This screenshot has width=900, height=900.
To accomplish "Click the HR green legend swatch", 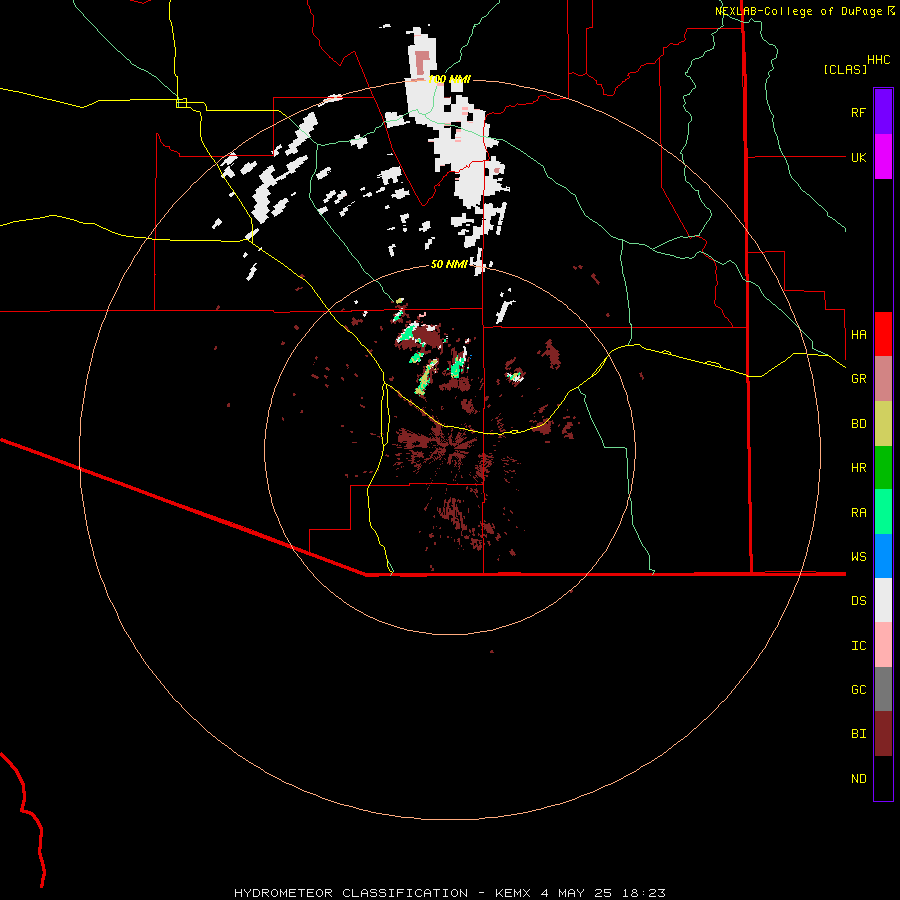I will point(883,468).
